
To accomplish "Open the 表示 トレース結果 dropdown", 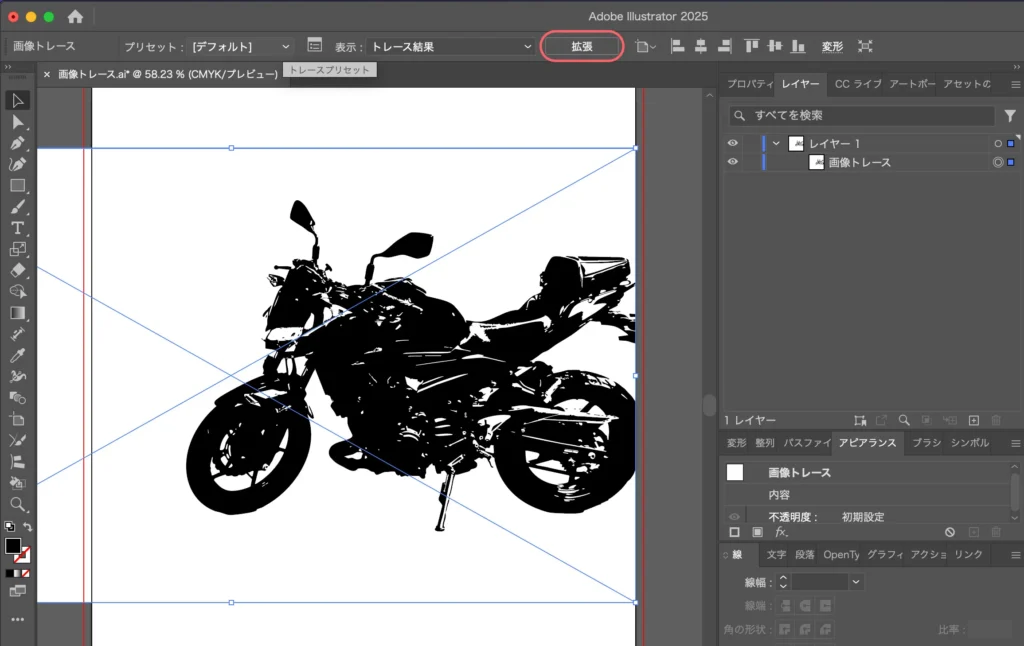I will [451, 47].
